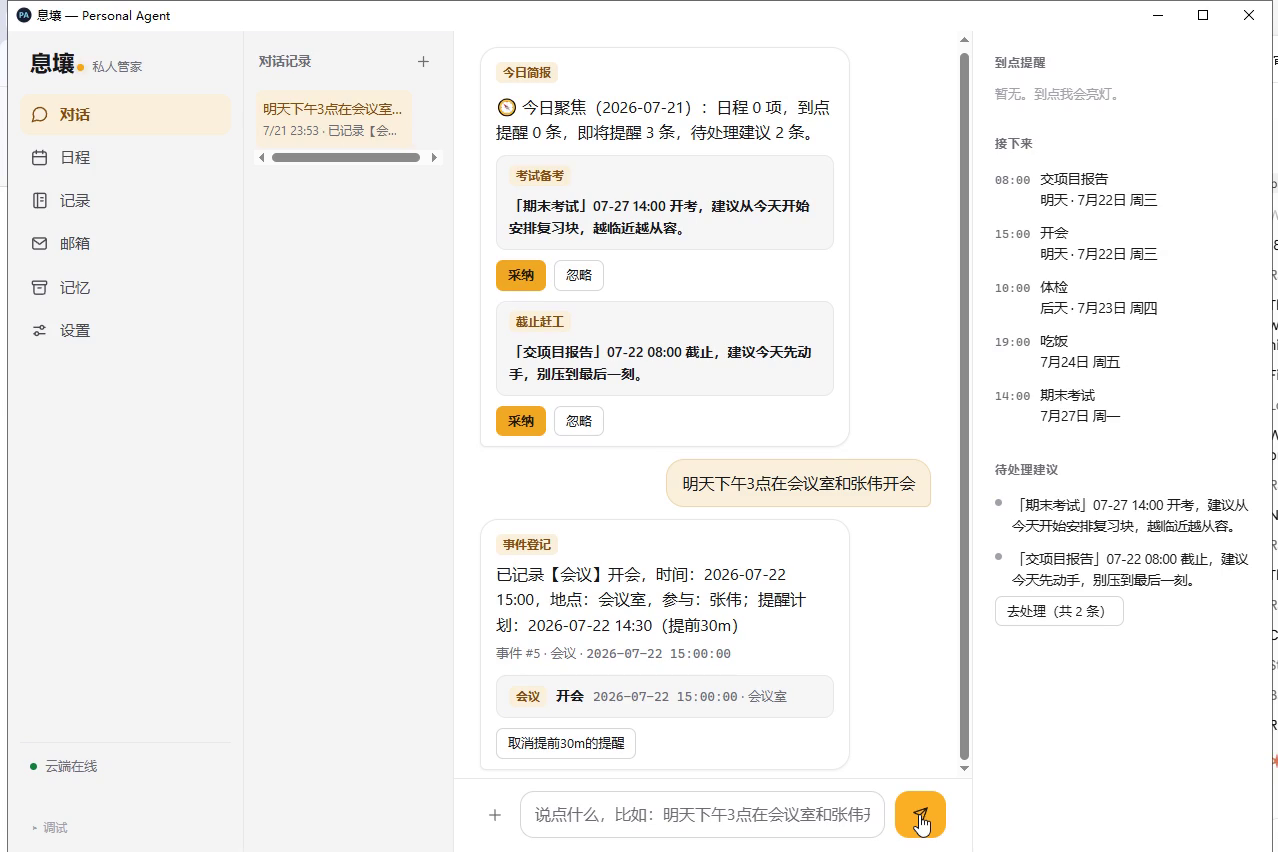Screen dimensions: 1278x852
Task: Open the 日程 calendar icon in sidebar
Action: (x=40, y=158)
